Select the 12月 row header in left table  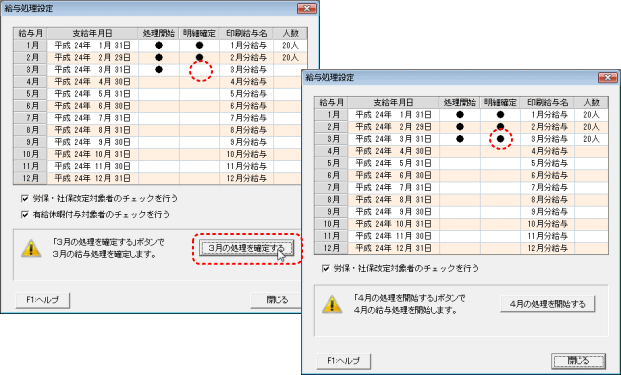coord(30,179)
